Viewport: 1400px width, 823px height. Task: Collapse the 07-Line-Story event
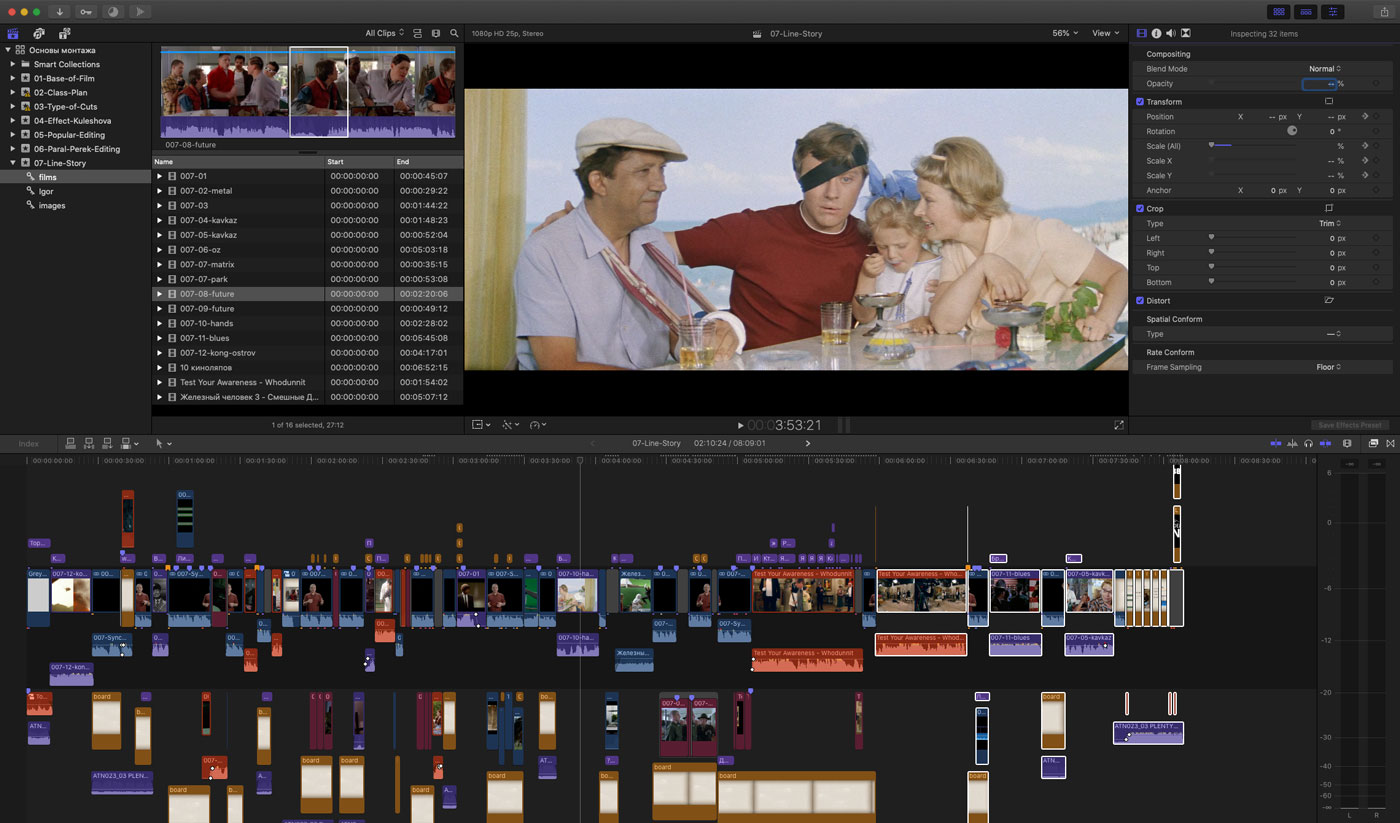(12, 163)
